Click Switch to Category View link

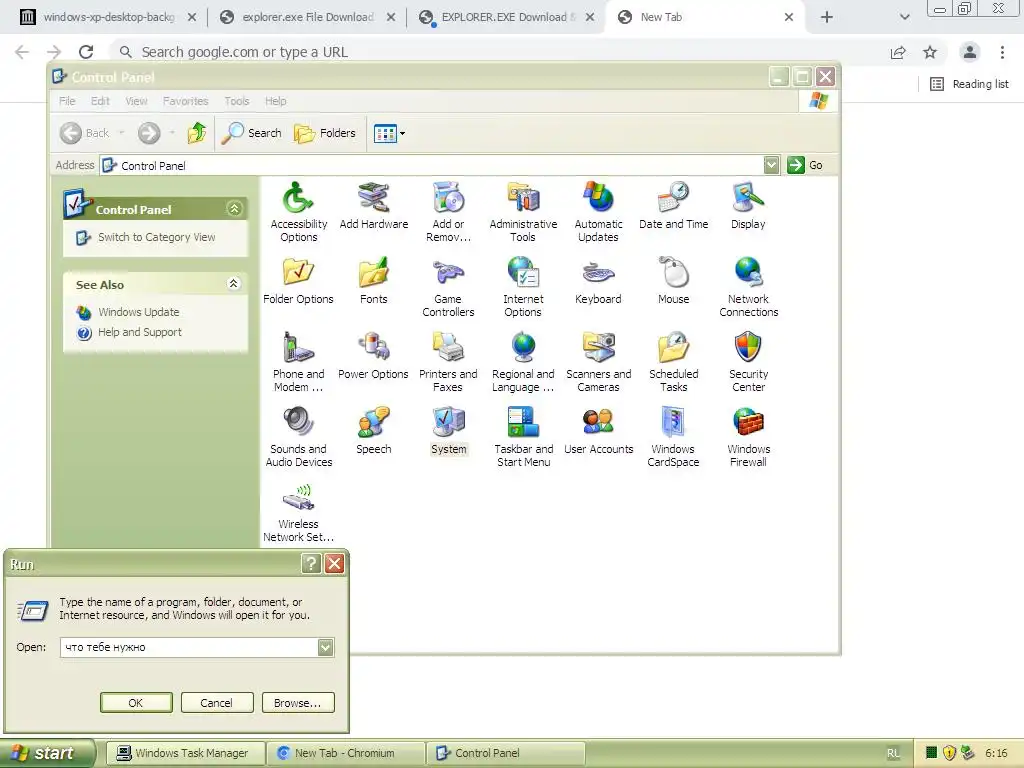pos(157,237)
